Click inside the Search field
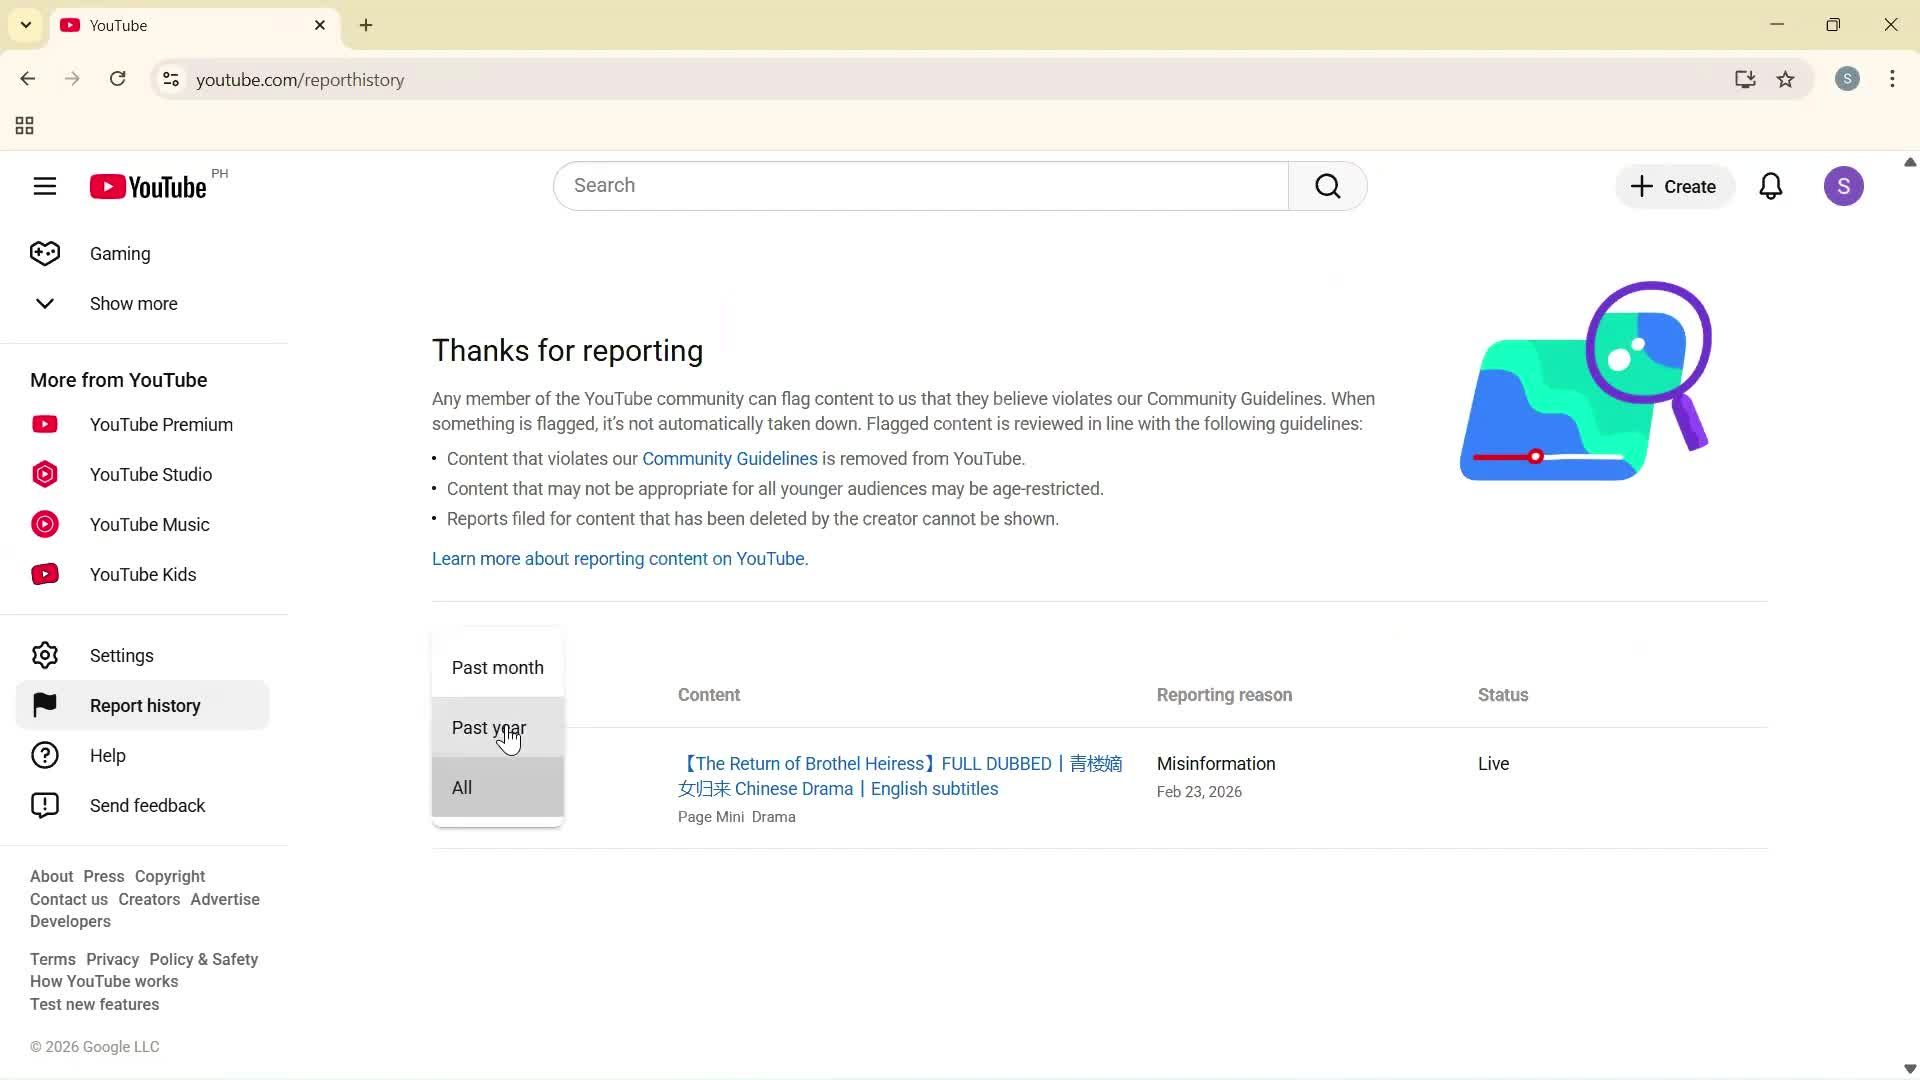1920x1080 pixels. point(900,186)
